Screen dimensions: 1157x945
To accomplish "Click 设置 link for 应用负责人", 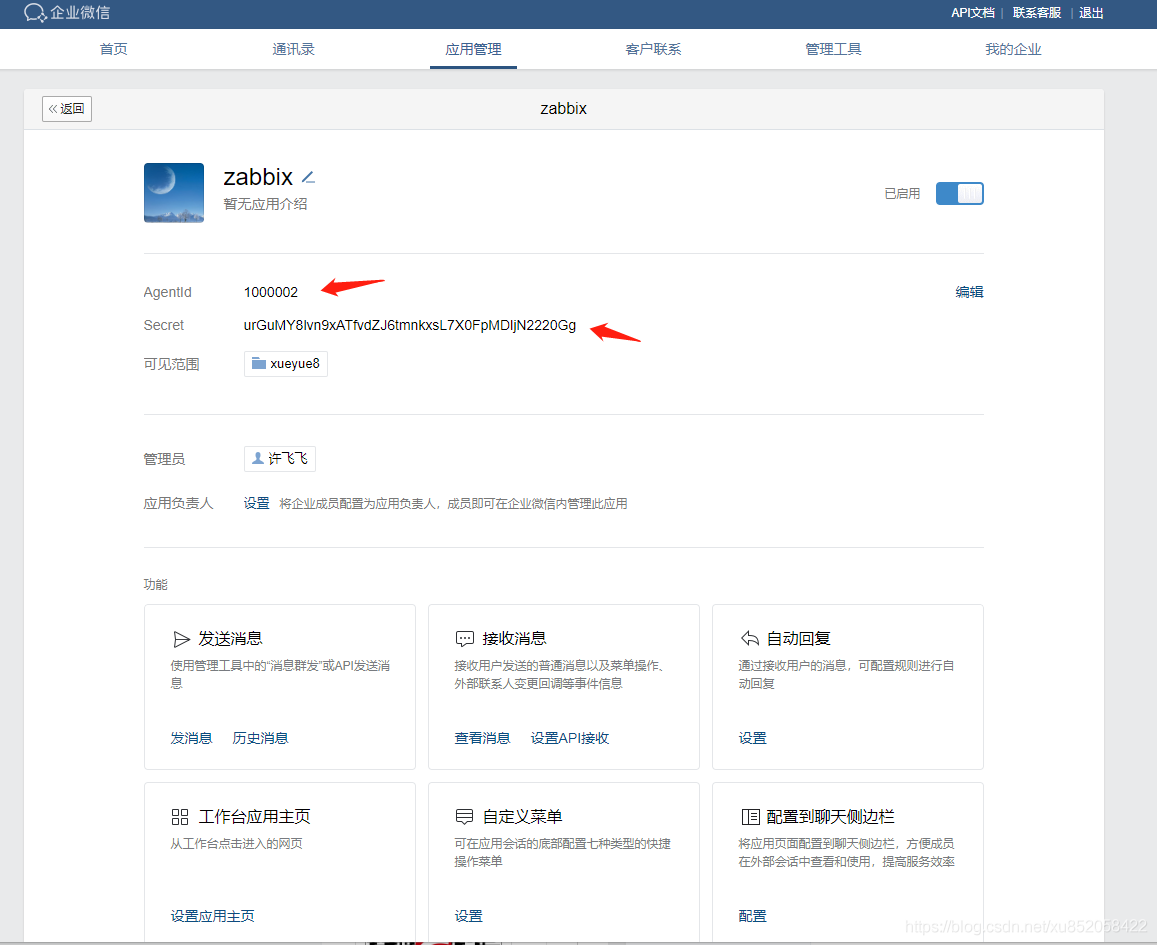I will 257,503.
